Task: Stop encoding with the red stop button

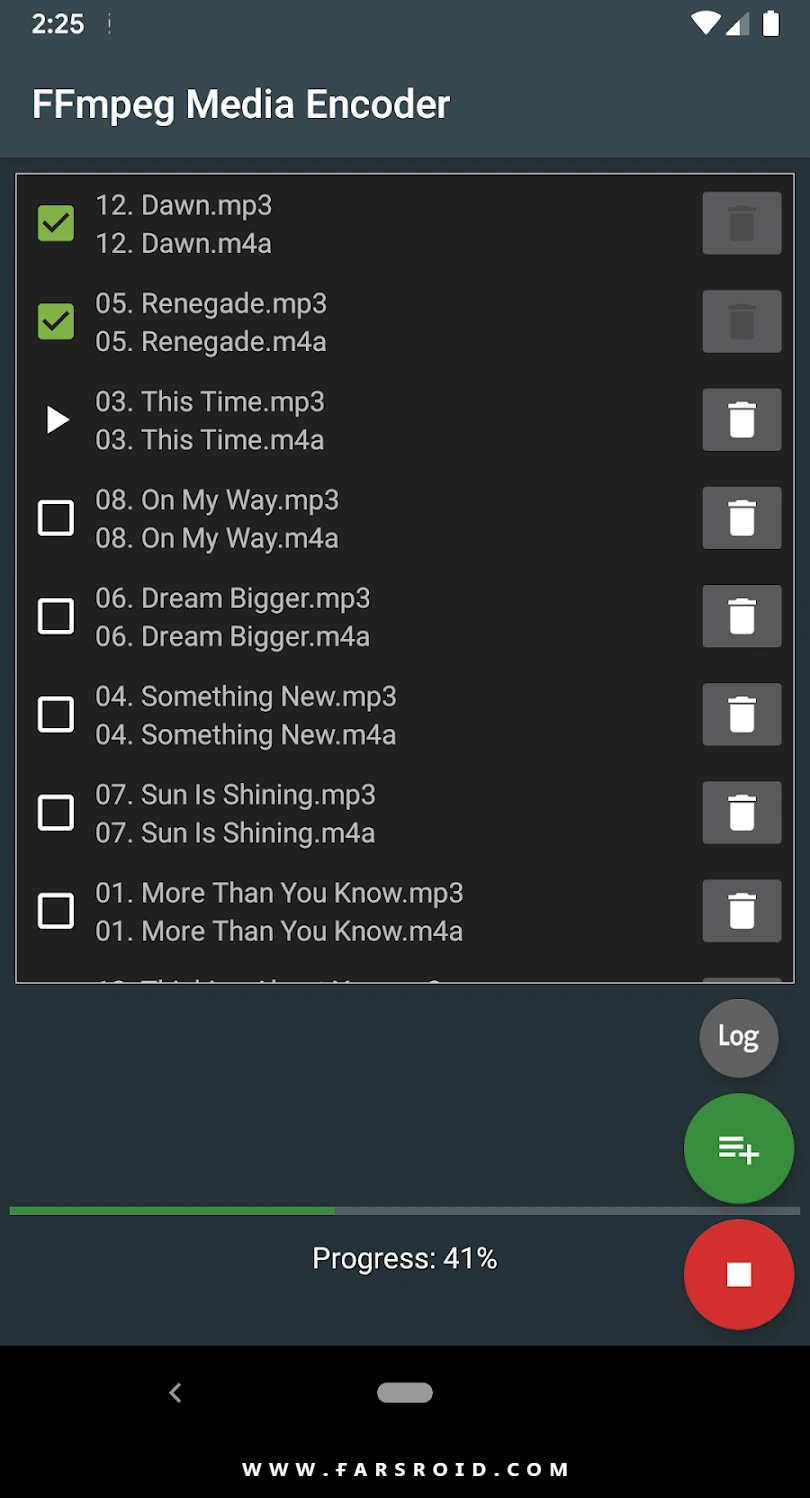Action: pos(739,1275)
